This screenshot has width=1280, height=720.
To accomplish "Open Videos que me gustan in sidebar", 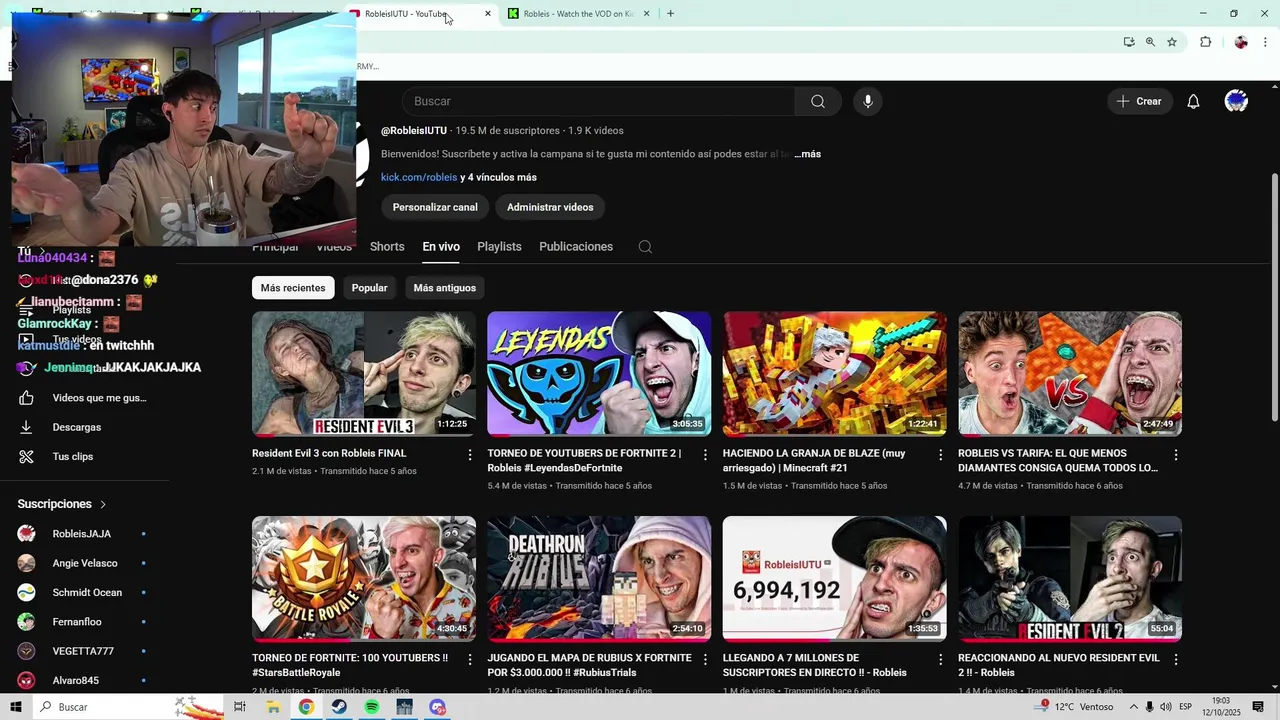I will coord(85,398).
